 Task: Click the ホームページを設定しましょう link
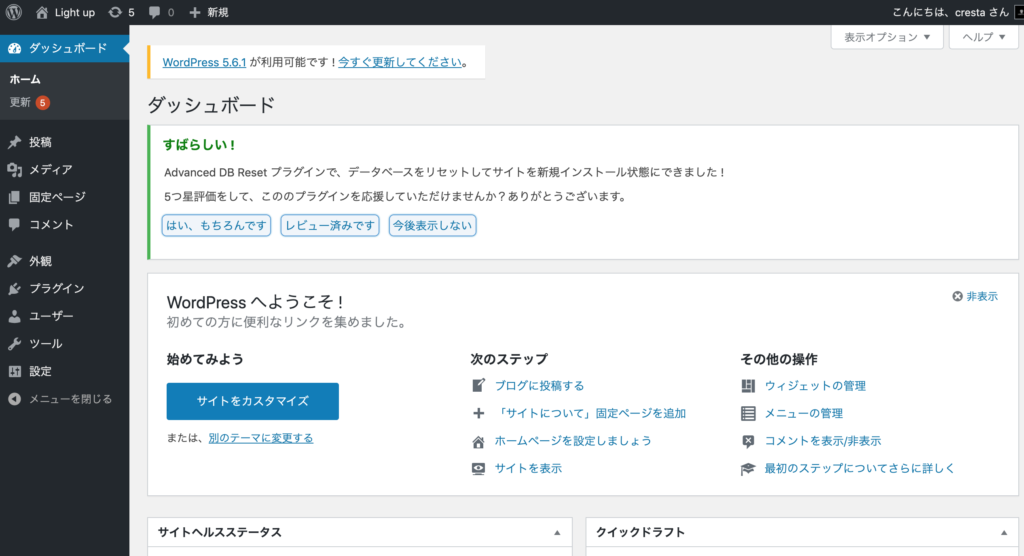[573, 441]
